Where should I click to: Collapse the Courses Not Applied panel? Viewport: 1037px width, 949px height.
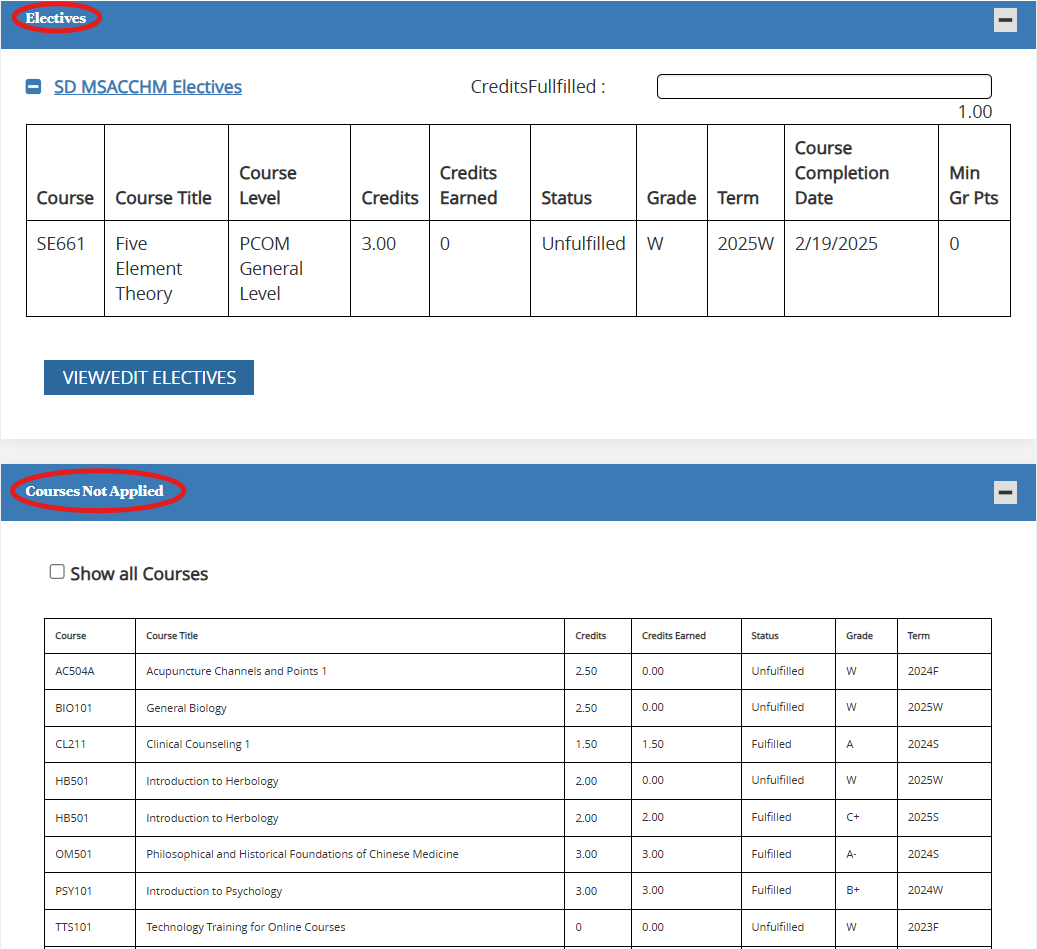point(1005,492)
